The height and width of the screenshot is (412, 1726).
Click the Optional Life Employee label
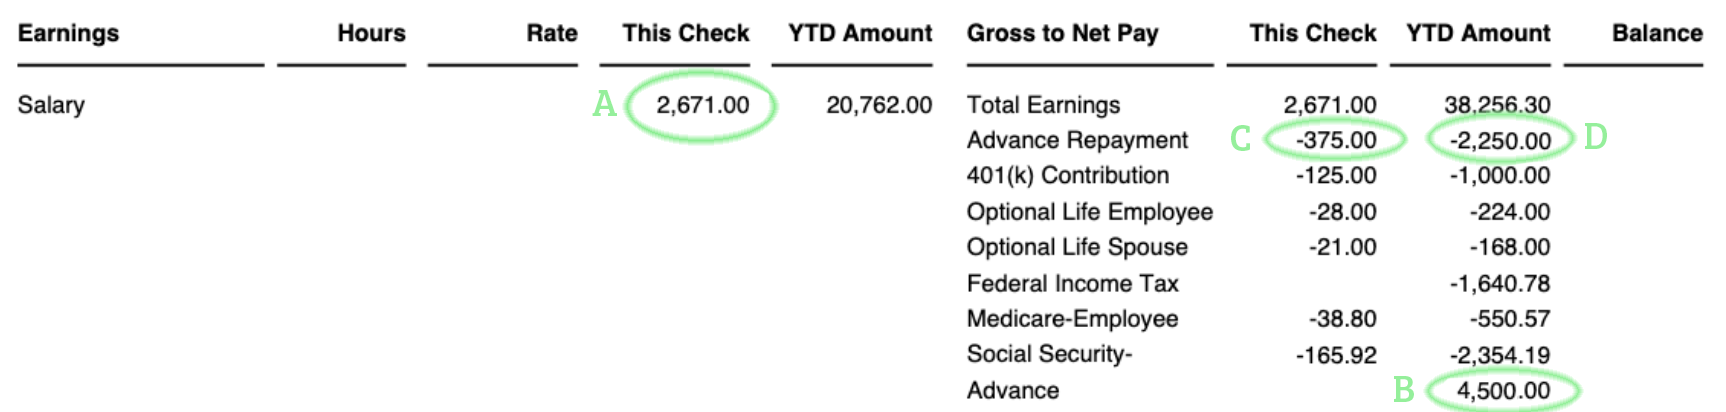[1089, 212]
